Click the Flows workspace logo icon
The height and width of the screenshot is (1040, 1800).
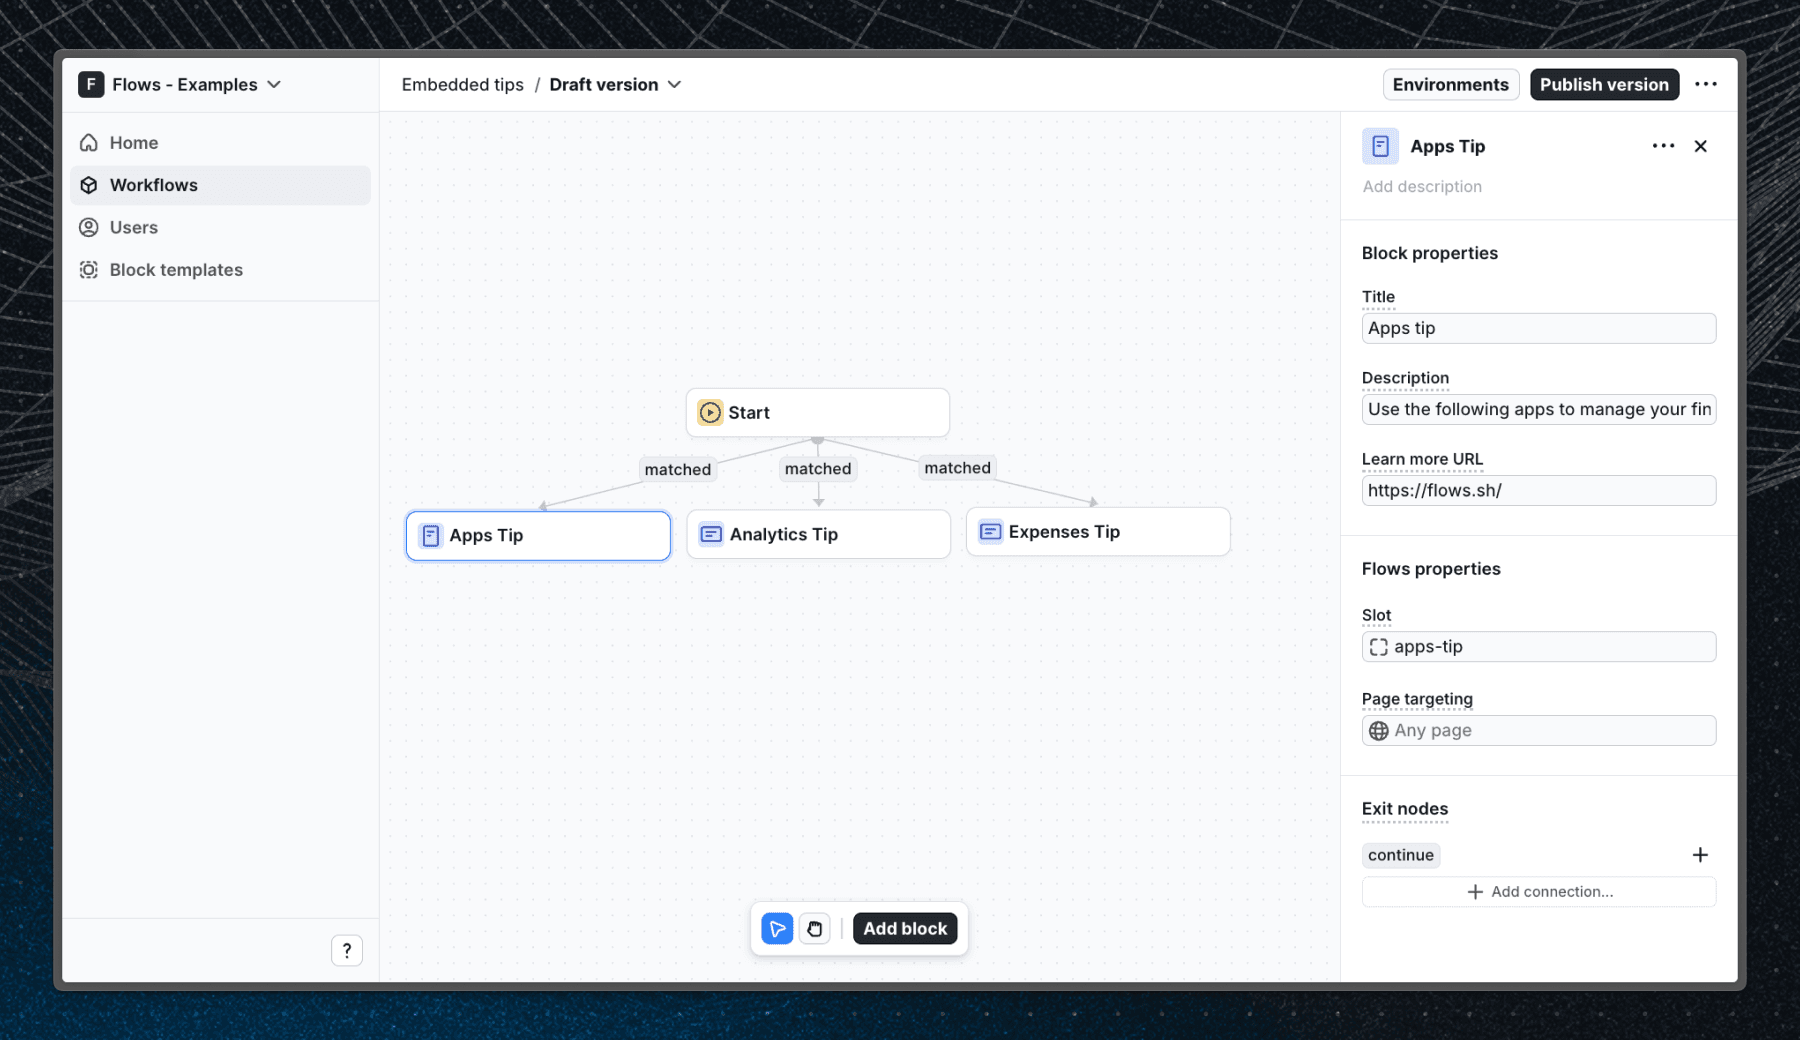click(91, 84)
